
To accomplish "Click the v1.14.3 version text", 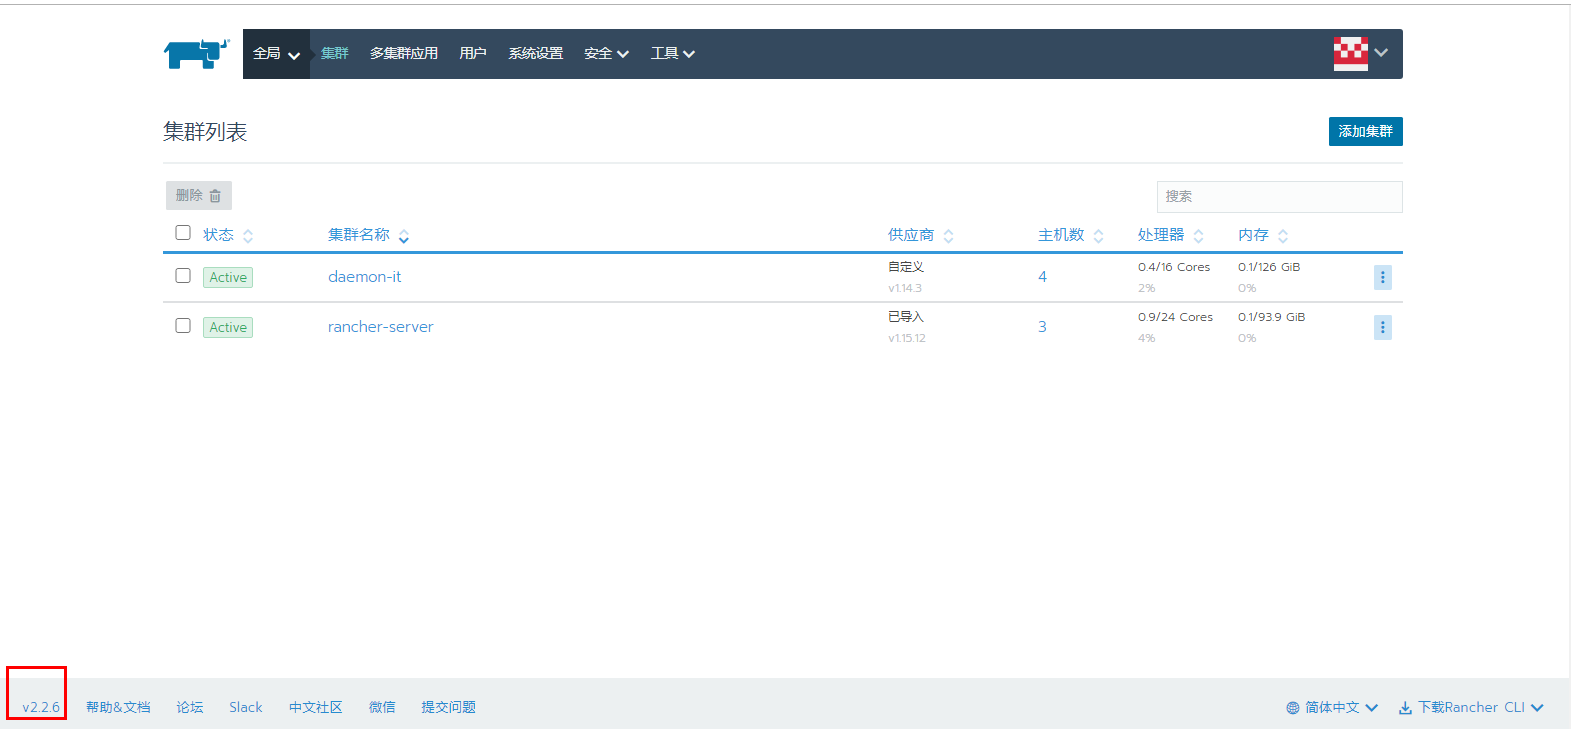I will tap(905, 288).
